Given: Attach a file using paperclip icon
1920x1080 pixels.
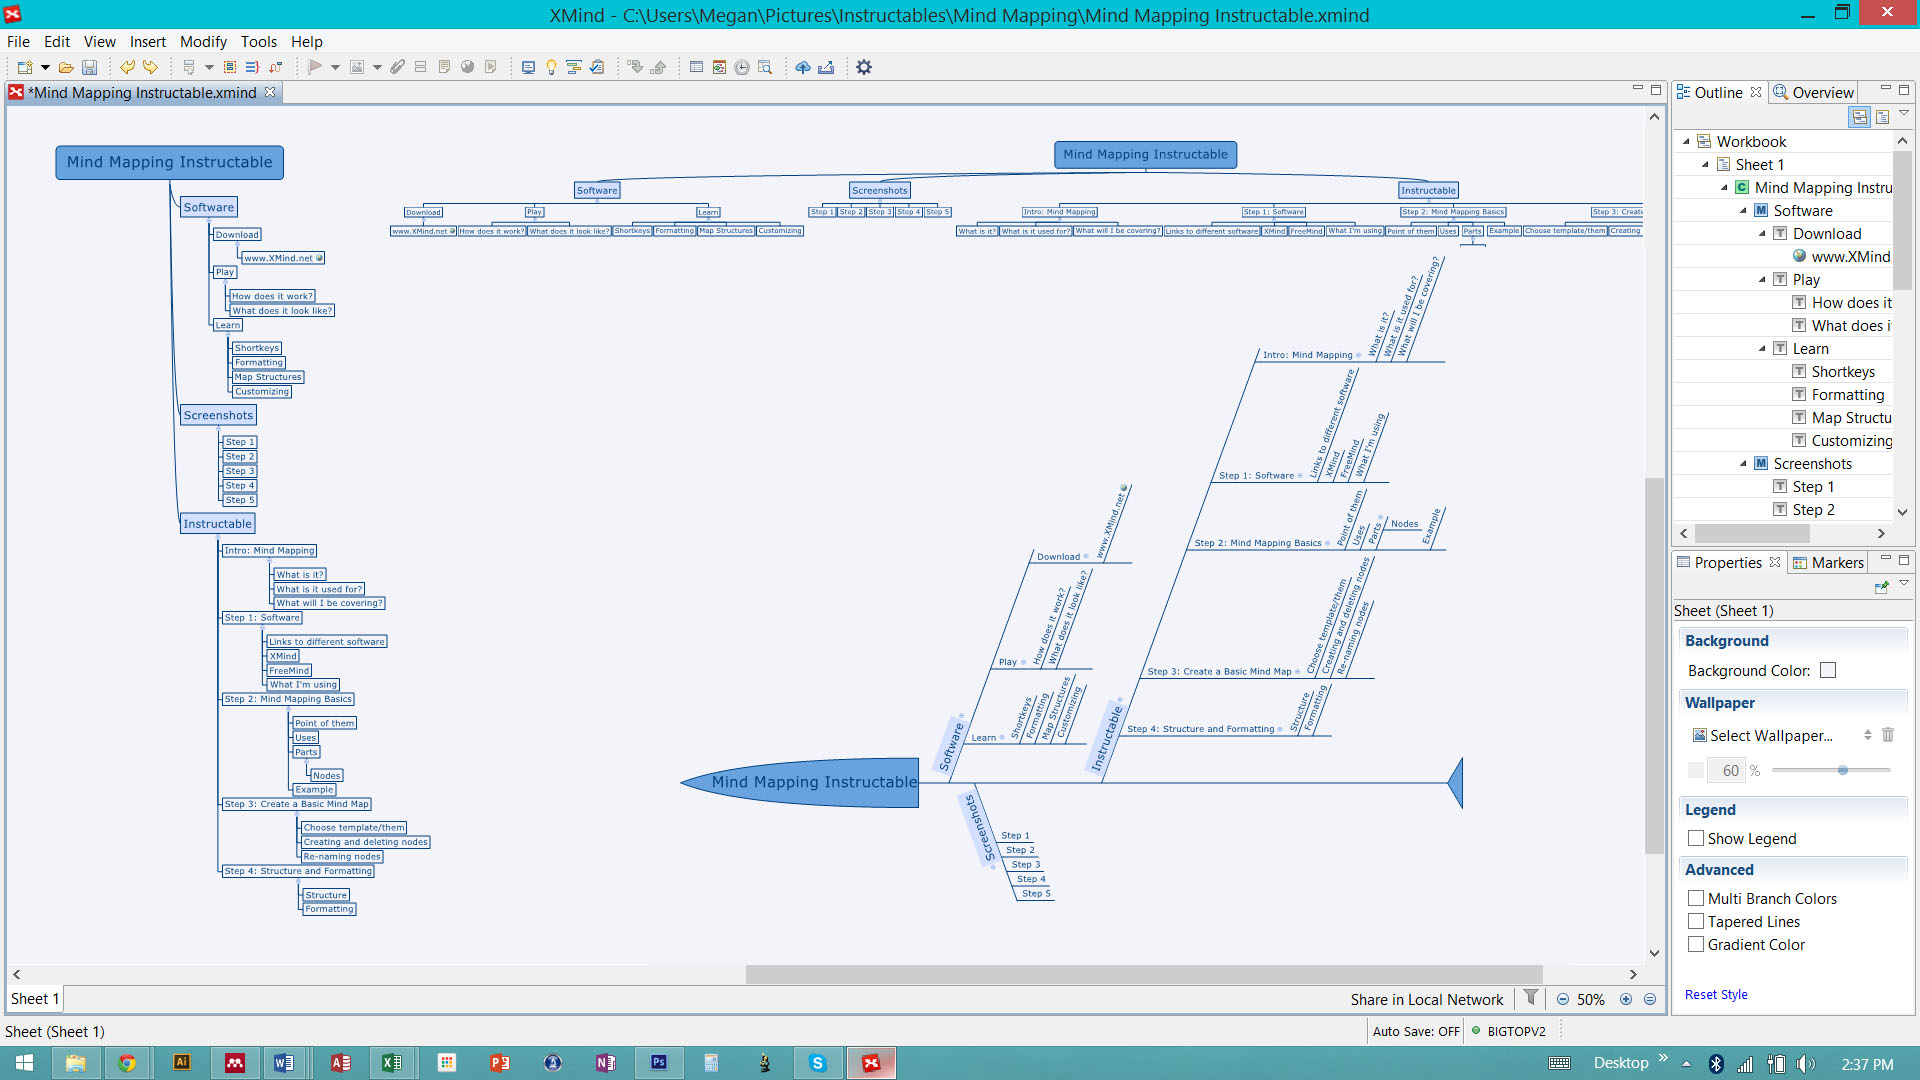Looking at the screenshot, I should [x=398, y=67].
